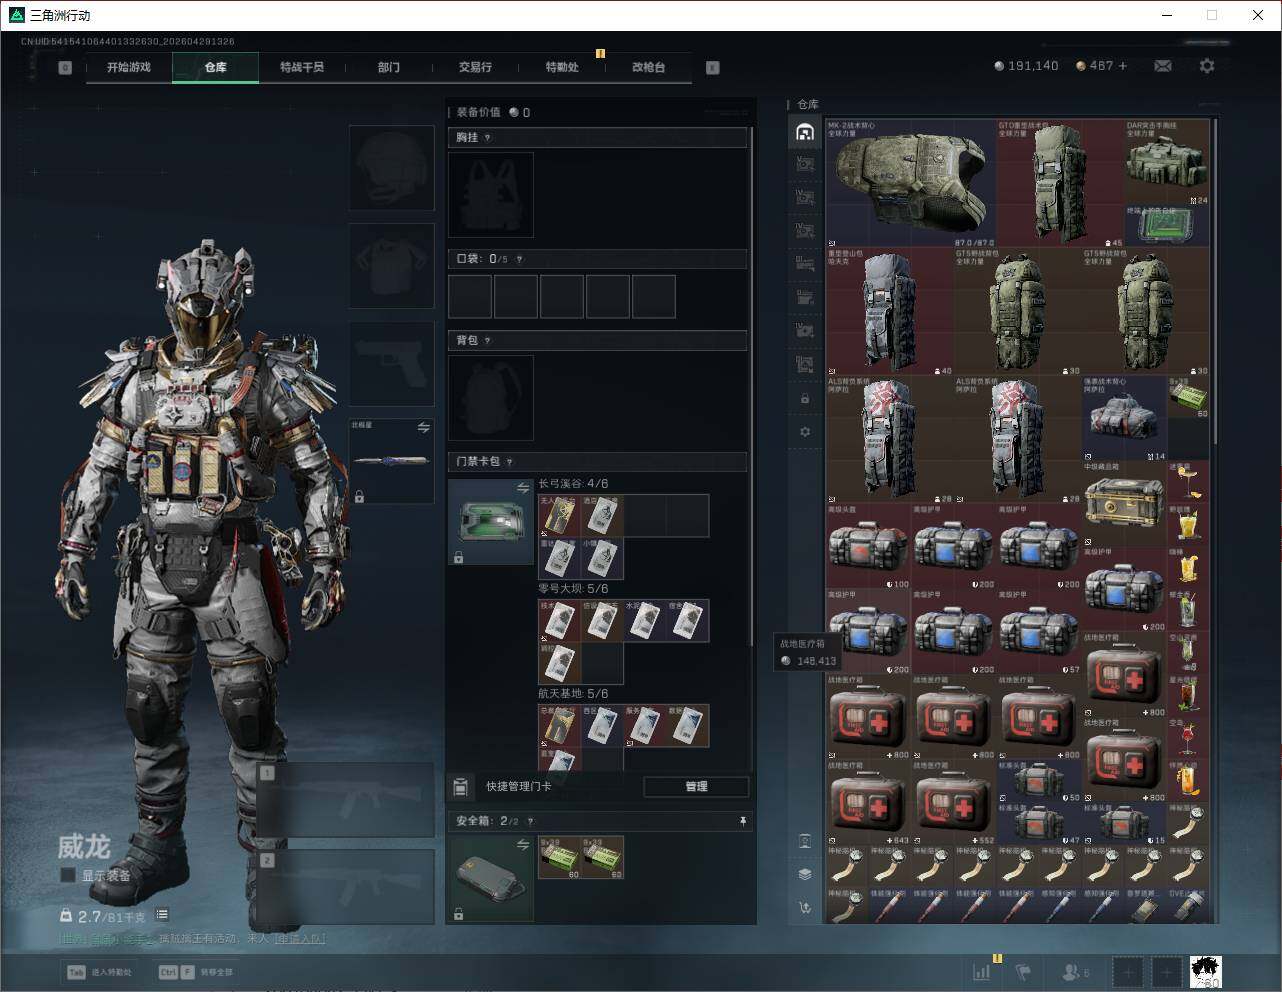The image size is (1282, 992).
Task: Click the player avatar in the bottom bar
Action: pos(1205,971)
